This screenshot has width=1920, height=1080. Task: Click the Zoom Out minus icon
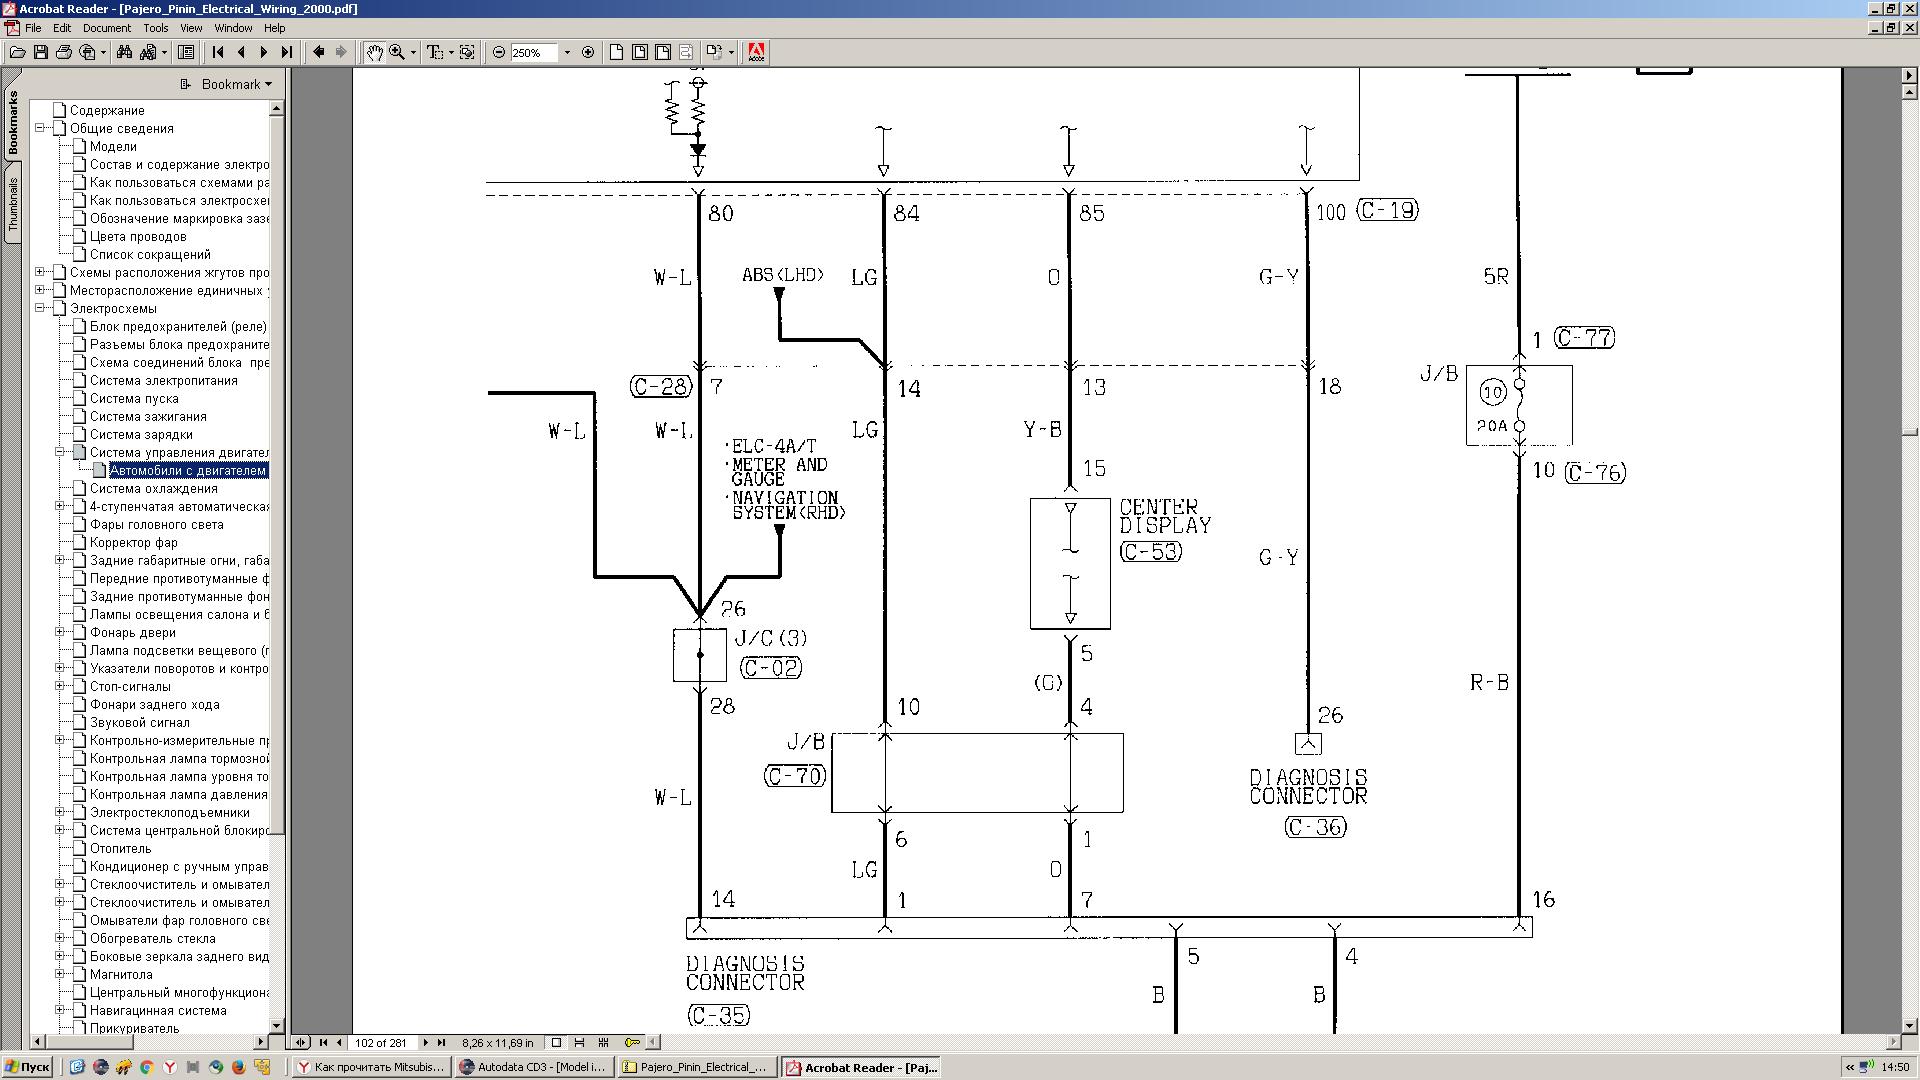[499, 52]
